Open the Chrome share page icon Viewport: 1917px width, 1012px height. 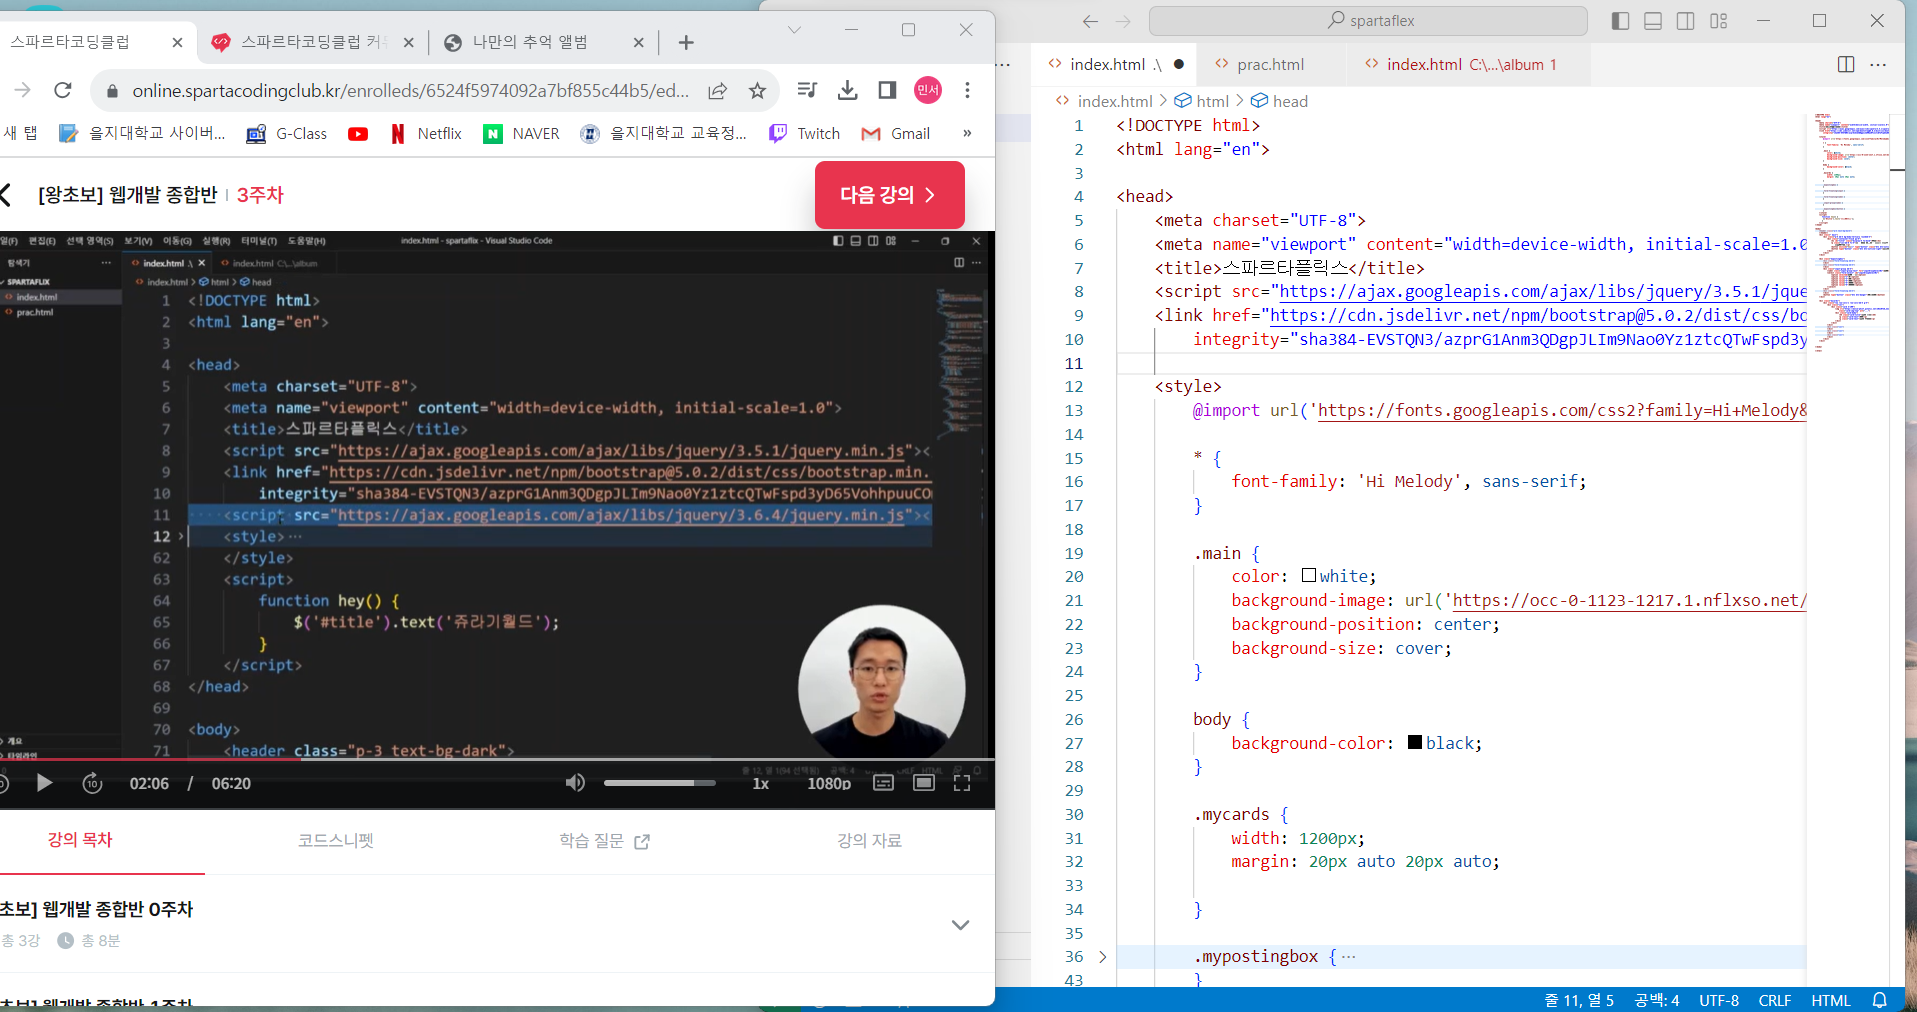point(718,91)
